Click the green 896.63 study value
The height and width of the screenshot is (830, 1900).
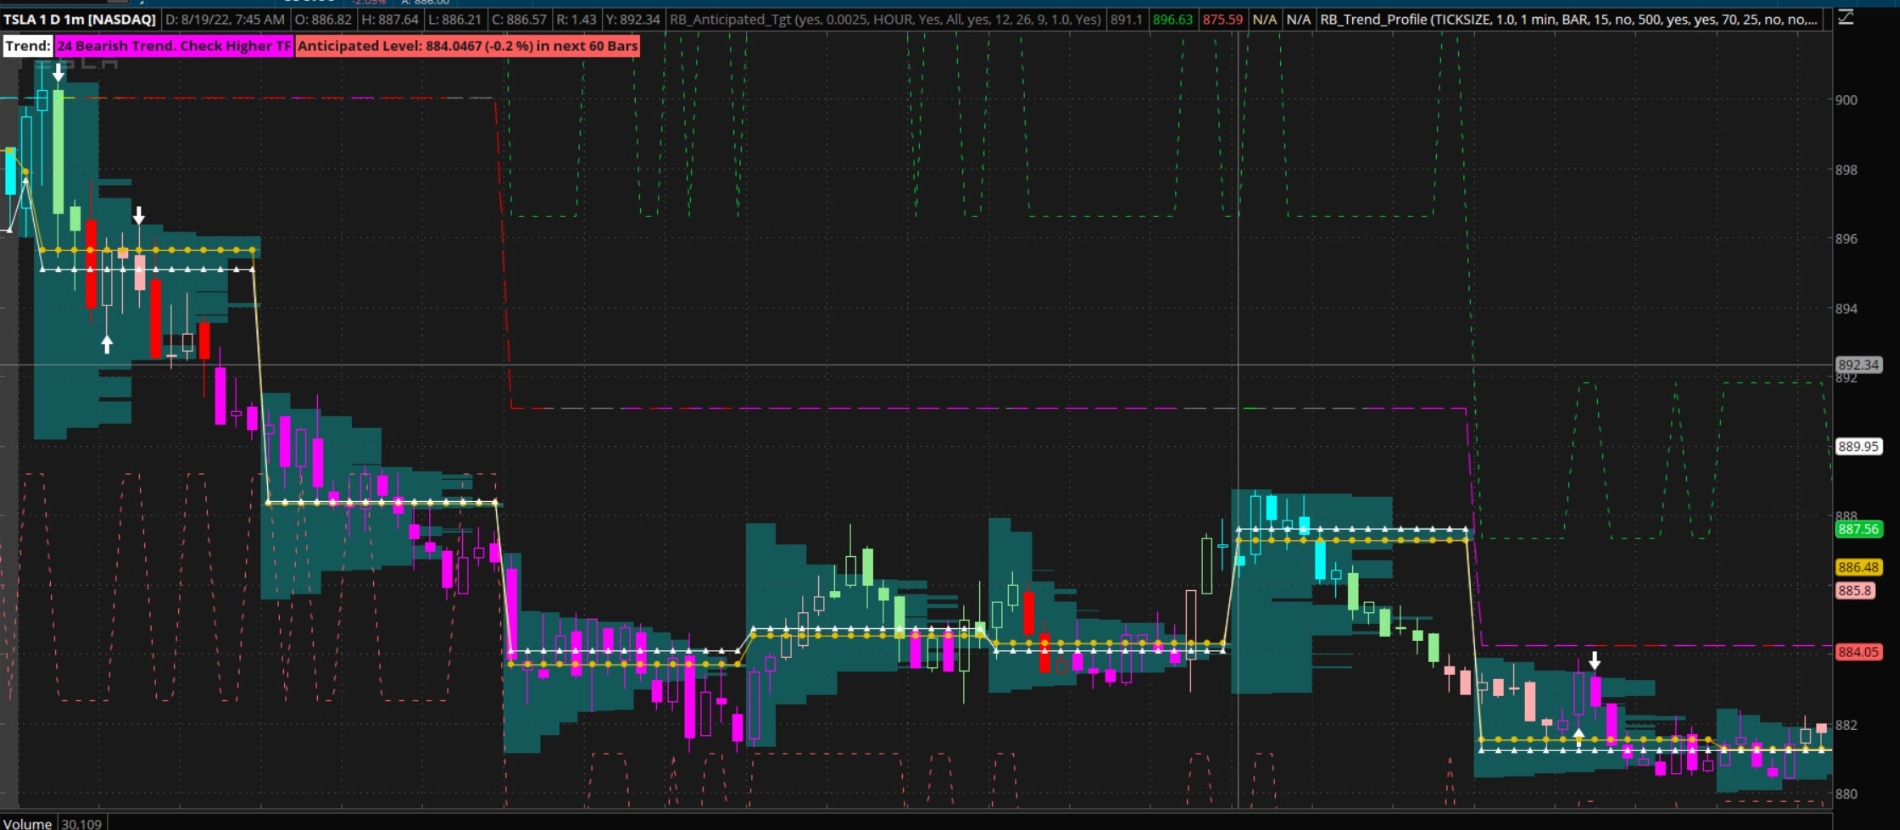point(1172,19)
